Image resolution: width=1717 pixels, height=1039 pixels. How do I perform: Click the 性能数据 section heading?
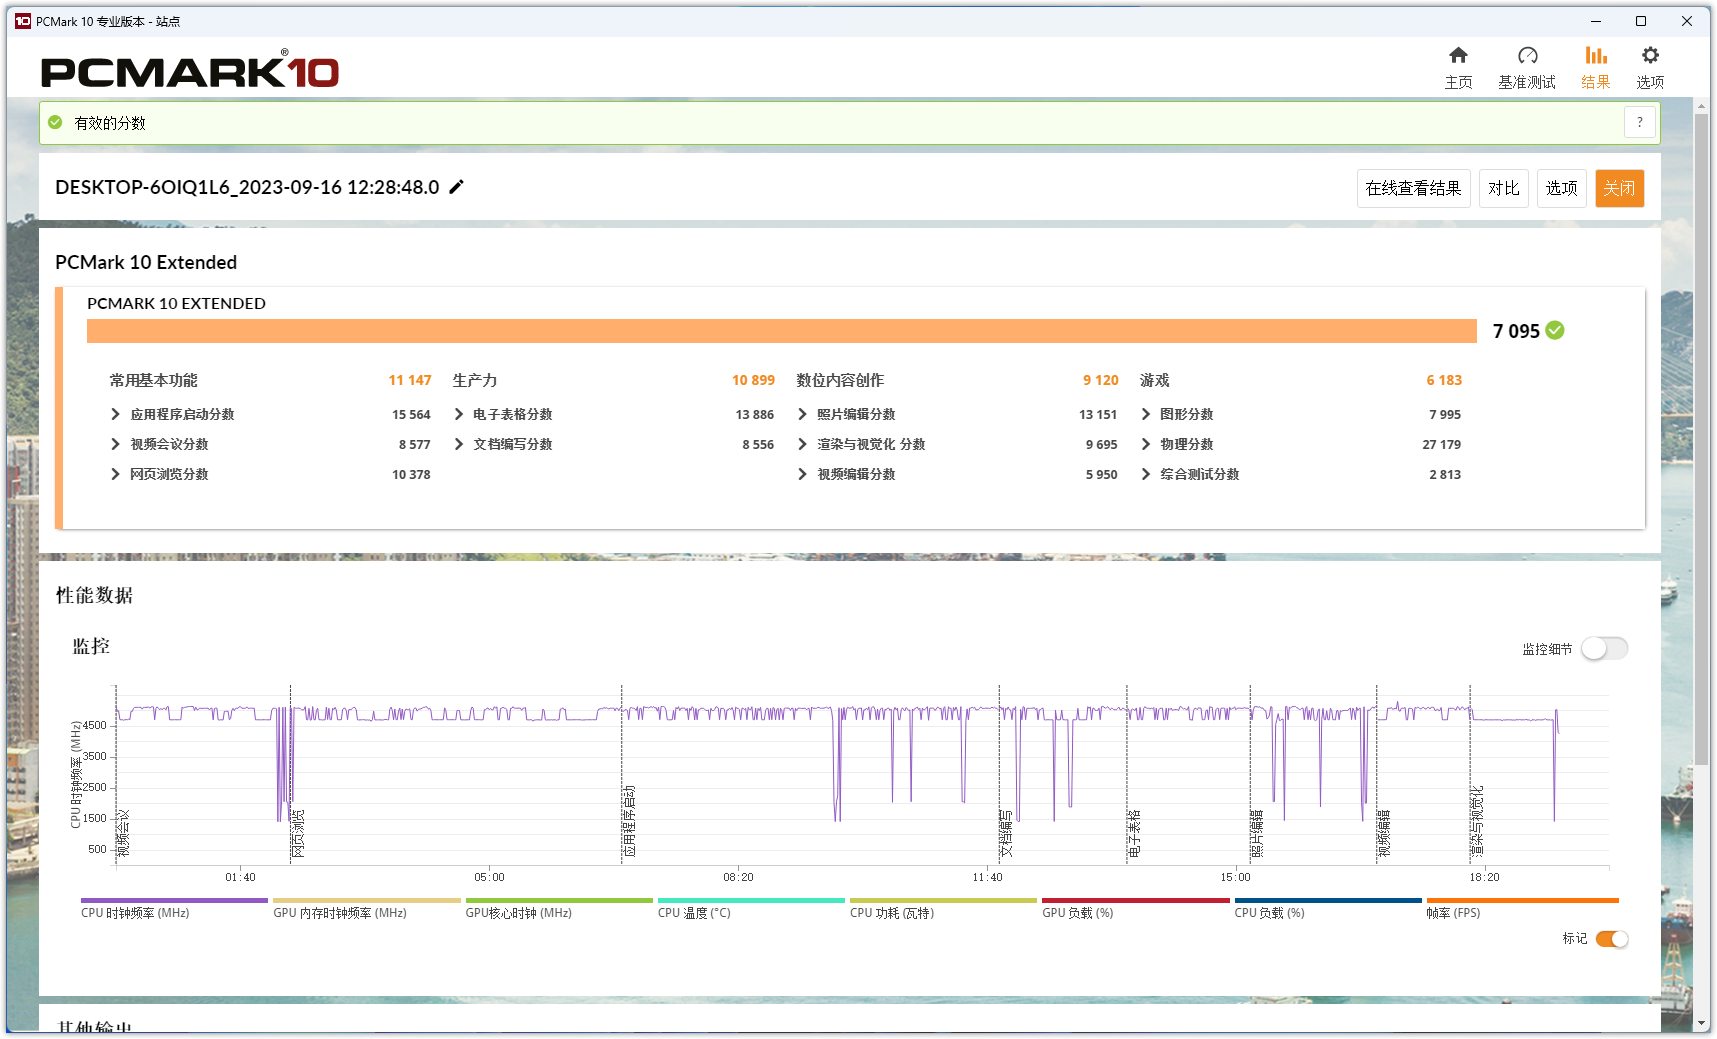point(94,595)
